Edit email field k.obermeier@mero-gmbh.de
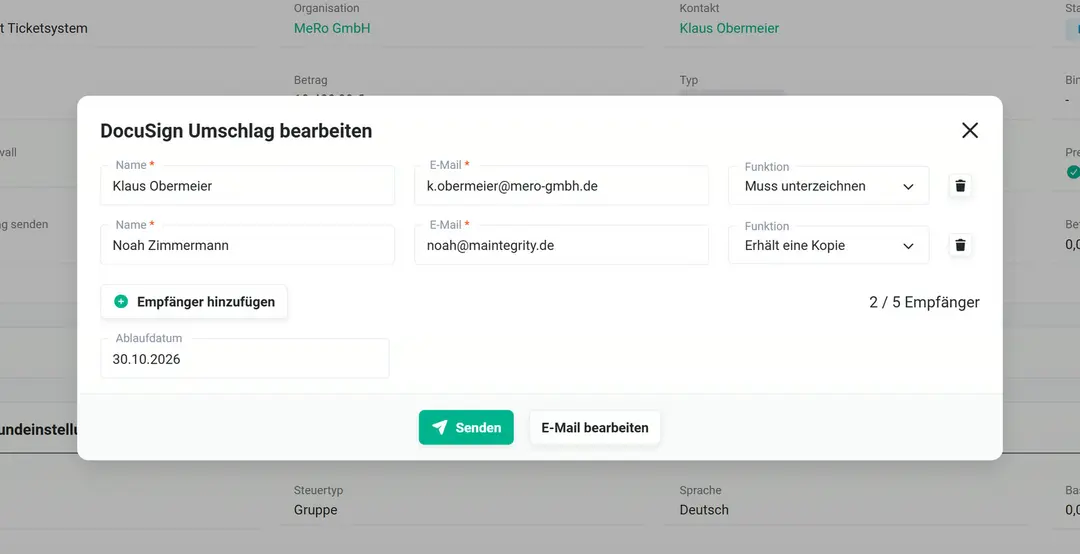 [561, 185]
